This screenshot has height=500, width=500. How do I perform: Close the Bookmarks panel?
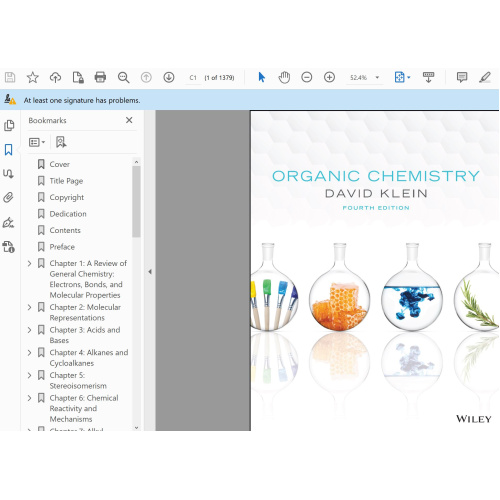(x=129, y=120)
